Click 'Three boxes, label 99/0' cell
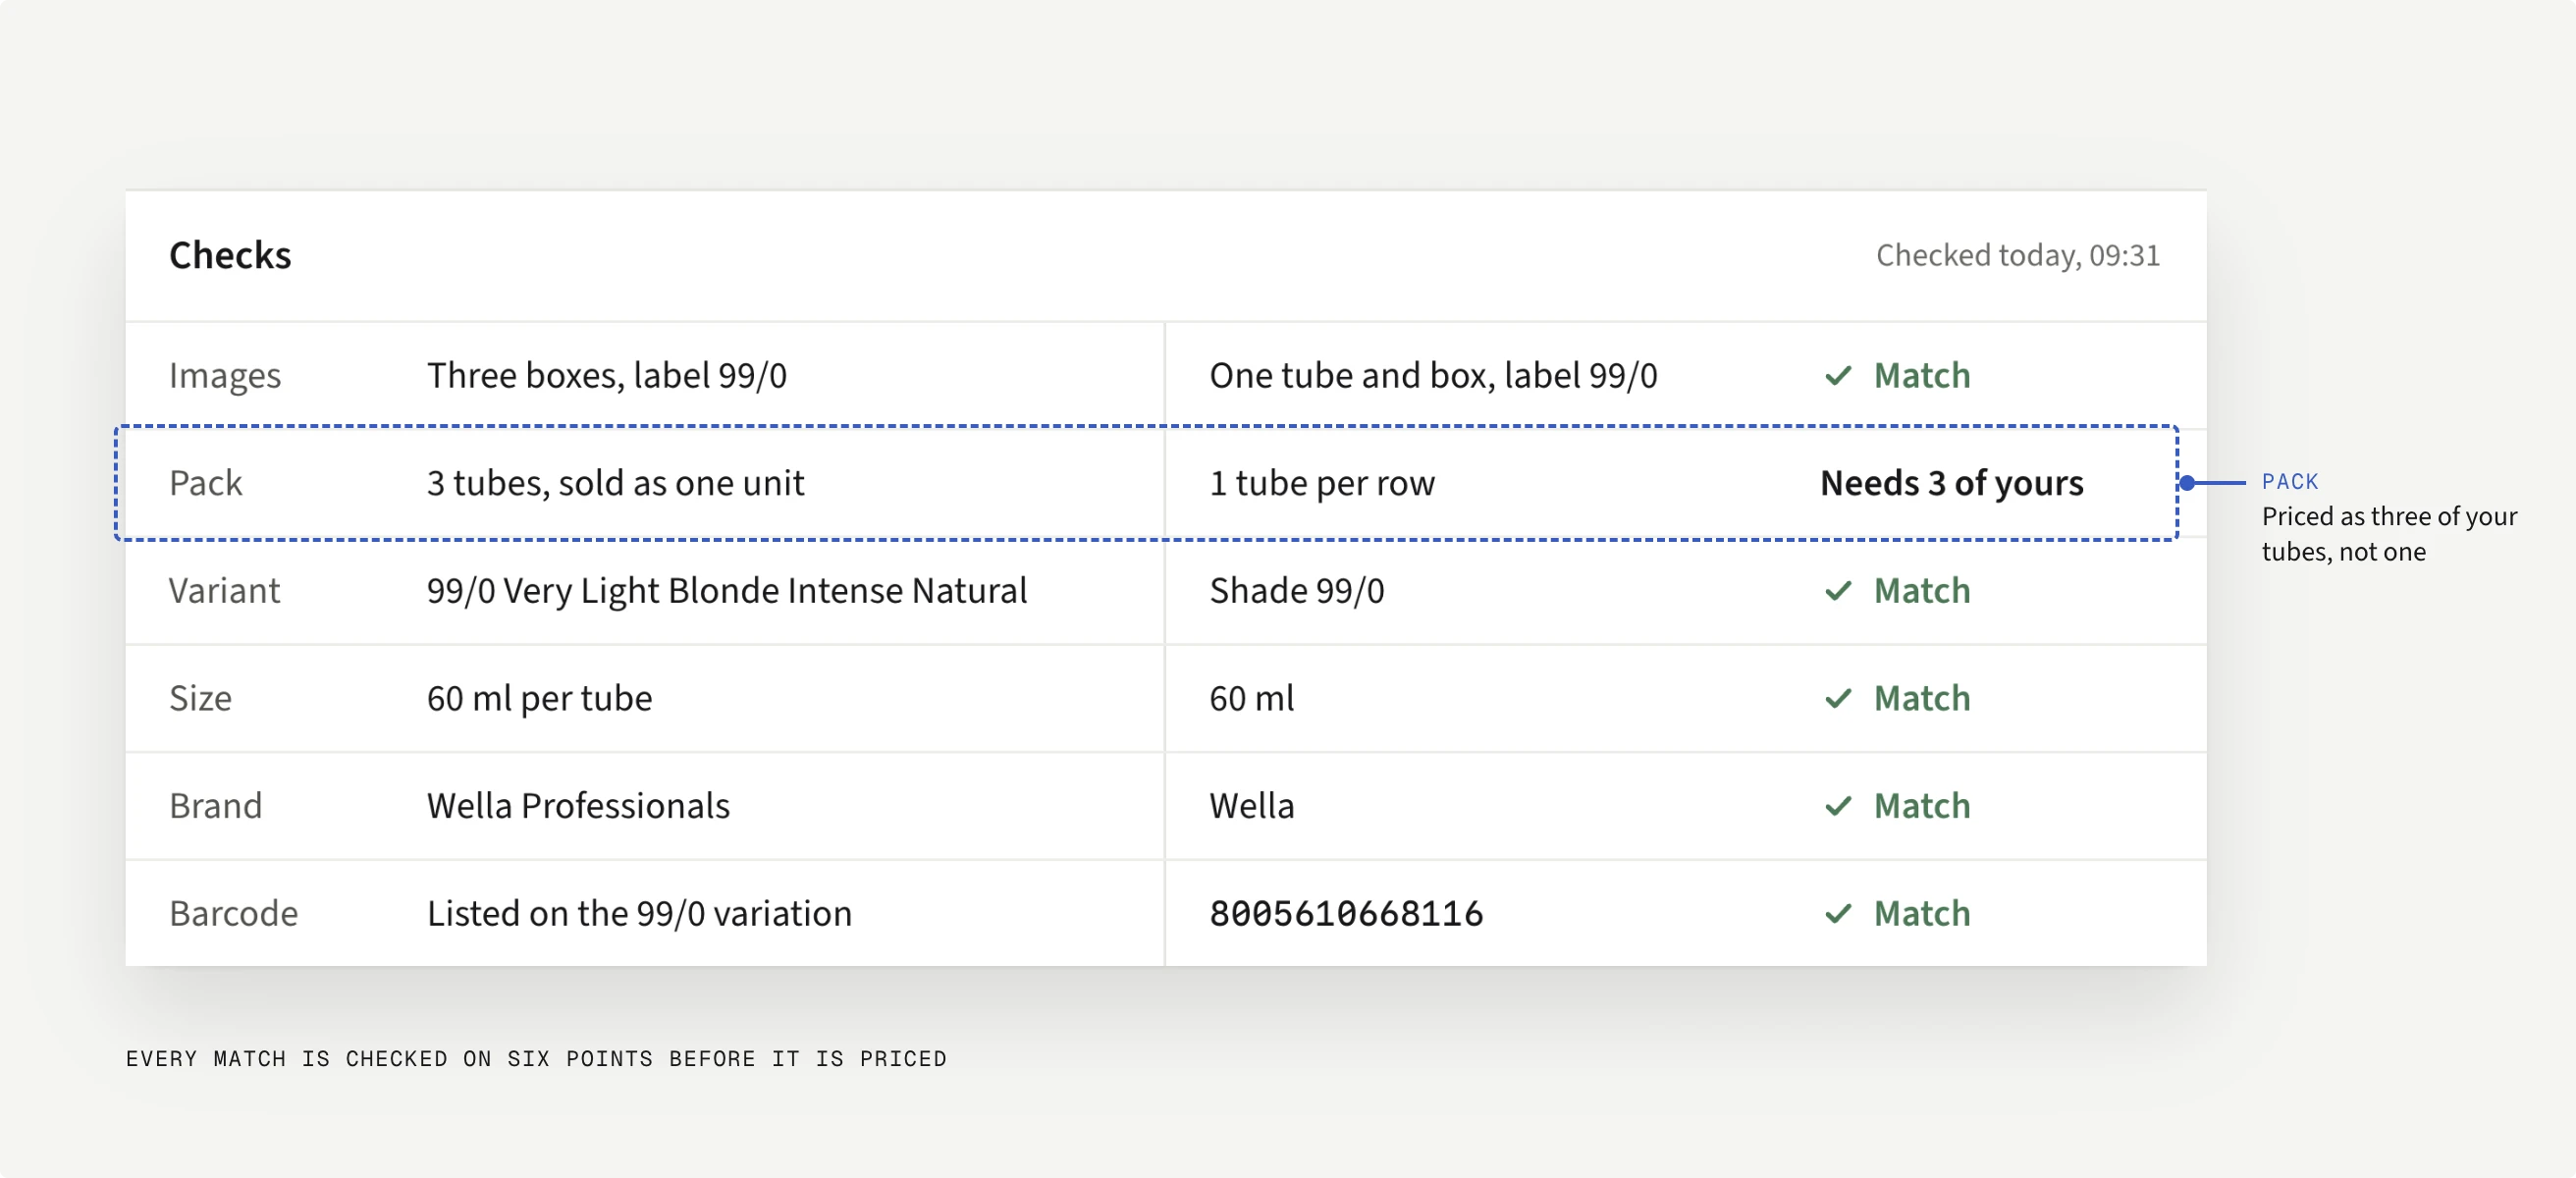 pyautogui.click(x=607, y=376)
